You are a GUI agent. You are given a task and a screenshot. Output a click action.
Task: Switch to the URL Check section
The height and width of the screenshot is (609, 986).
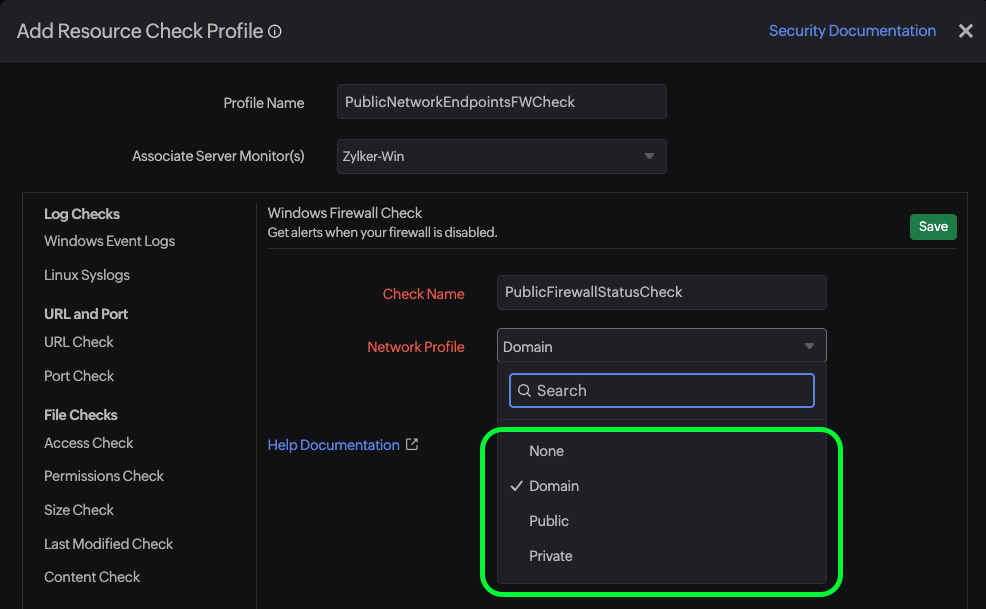pos(78,342)
